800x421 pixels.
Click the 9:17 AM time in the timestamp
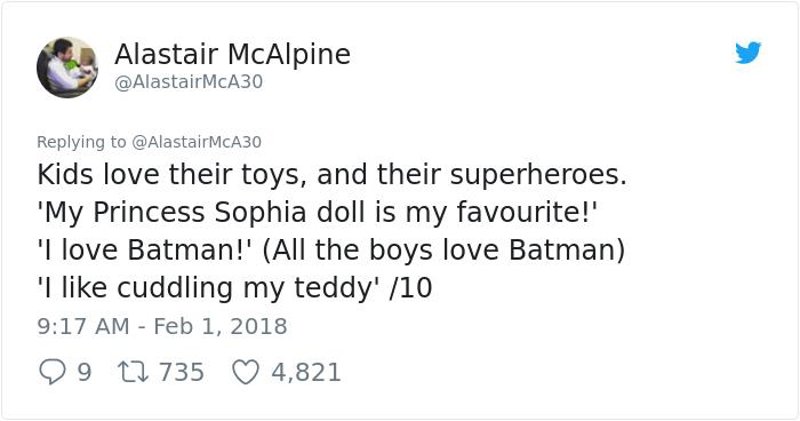point(82,326)
